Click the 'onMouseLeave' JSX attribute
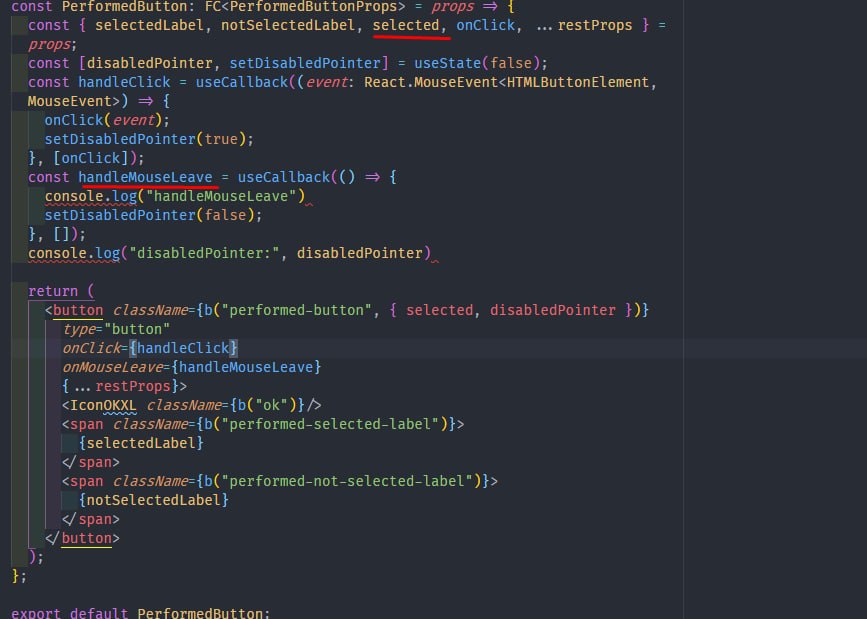Screen dimensions: 867x619 (x=112, y=367)
